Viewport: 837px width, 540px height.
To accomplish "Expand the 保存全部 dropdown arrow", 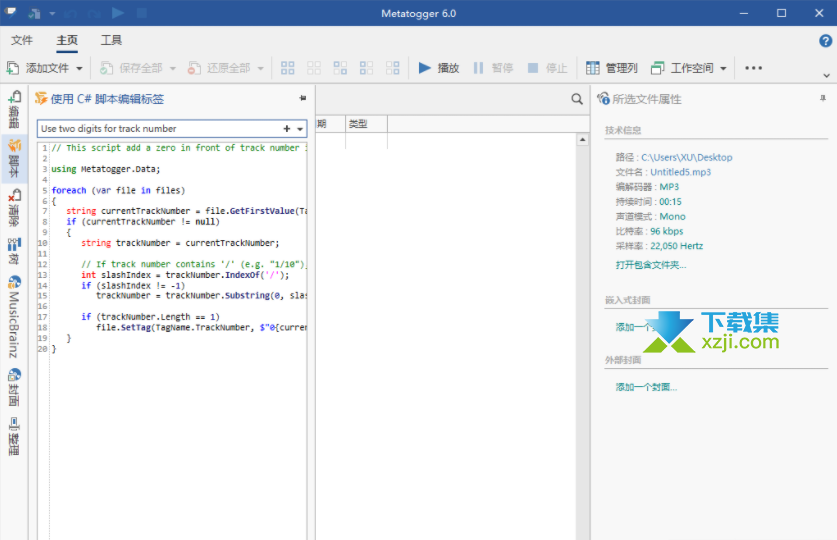I will [x=172, y=68].
